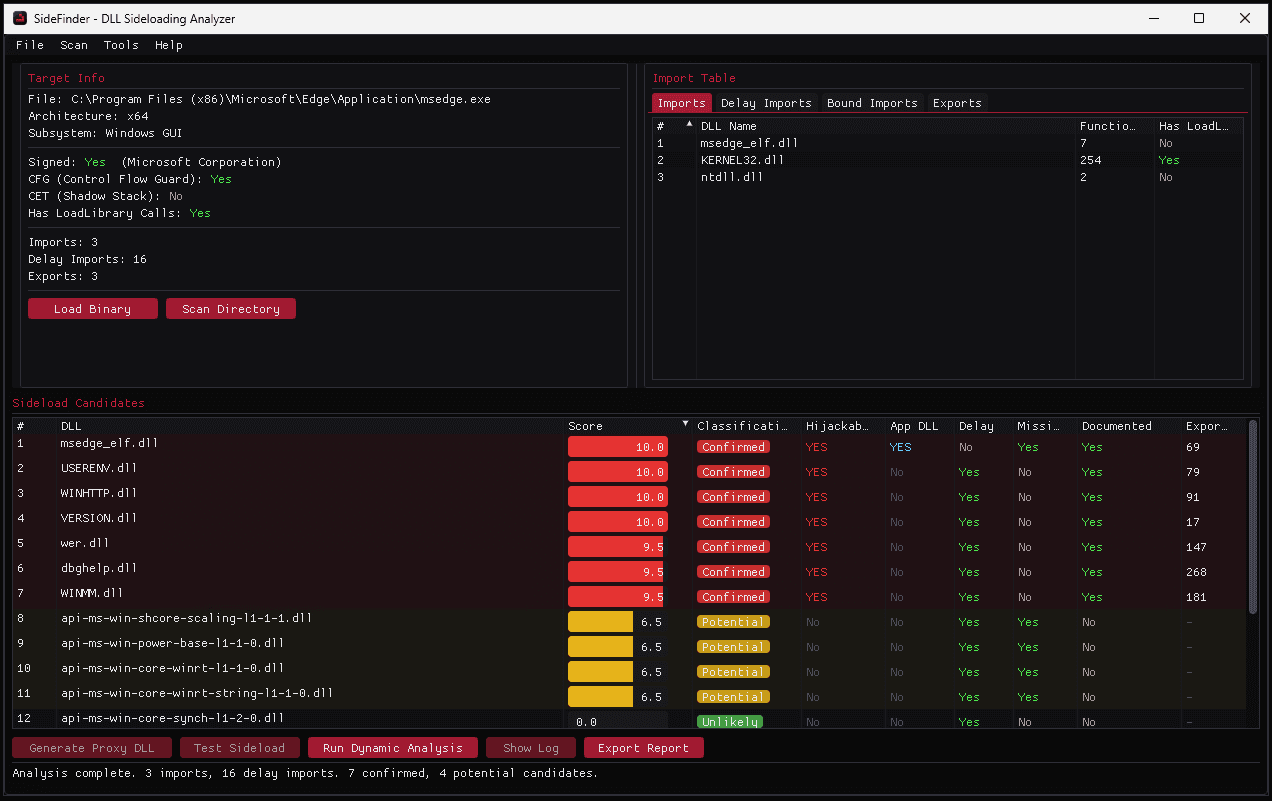The width and height of the screenshot is (1272, 801).
Task: Click the Functio... column header
Action: point(1108,126)
